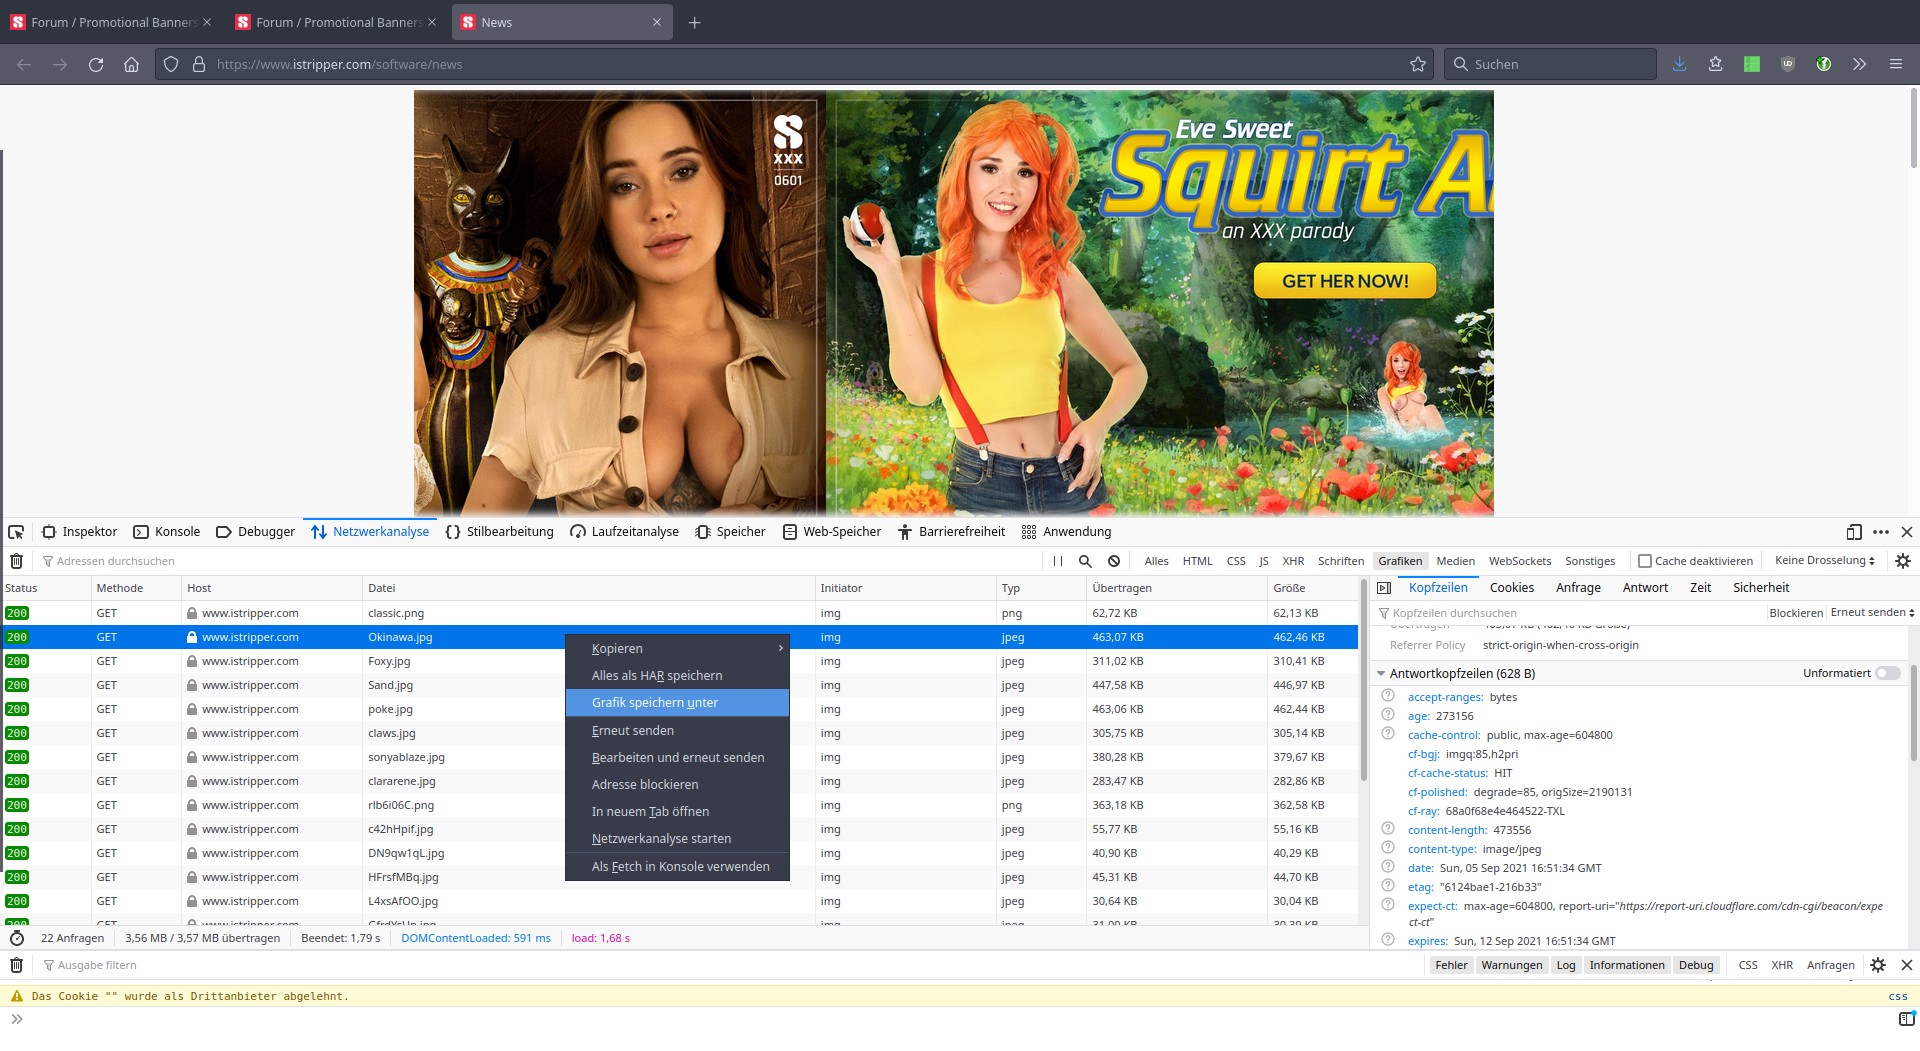The height and width of the screenshot is (1051, 1920).
Task: Click the headers panel scrollbar
Action: [x=1914, y=713]
